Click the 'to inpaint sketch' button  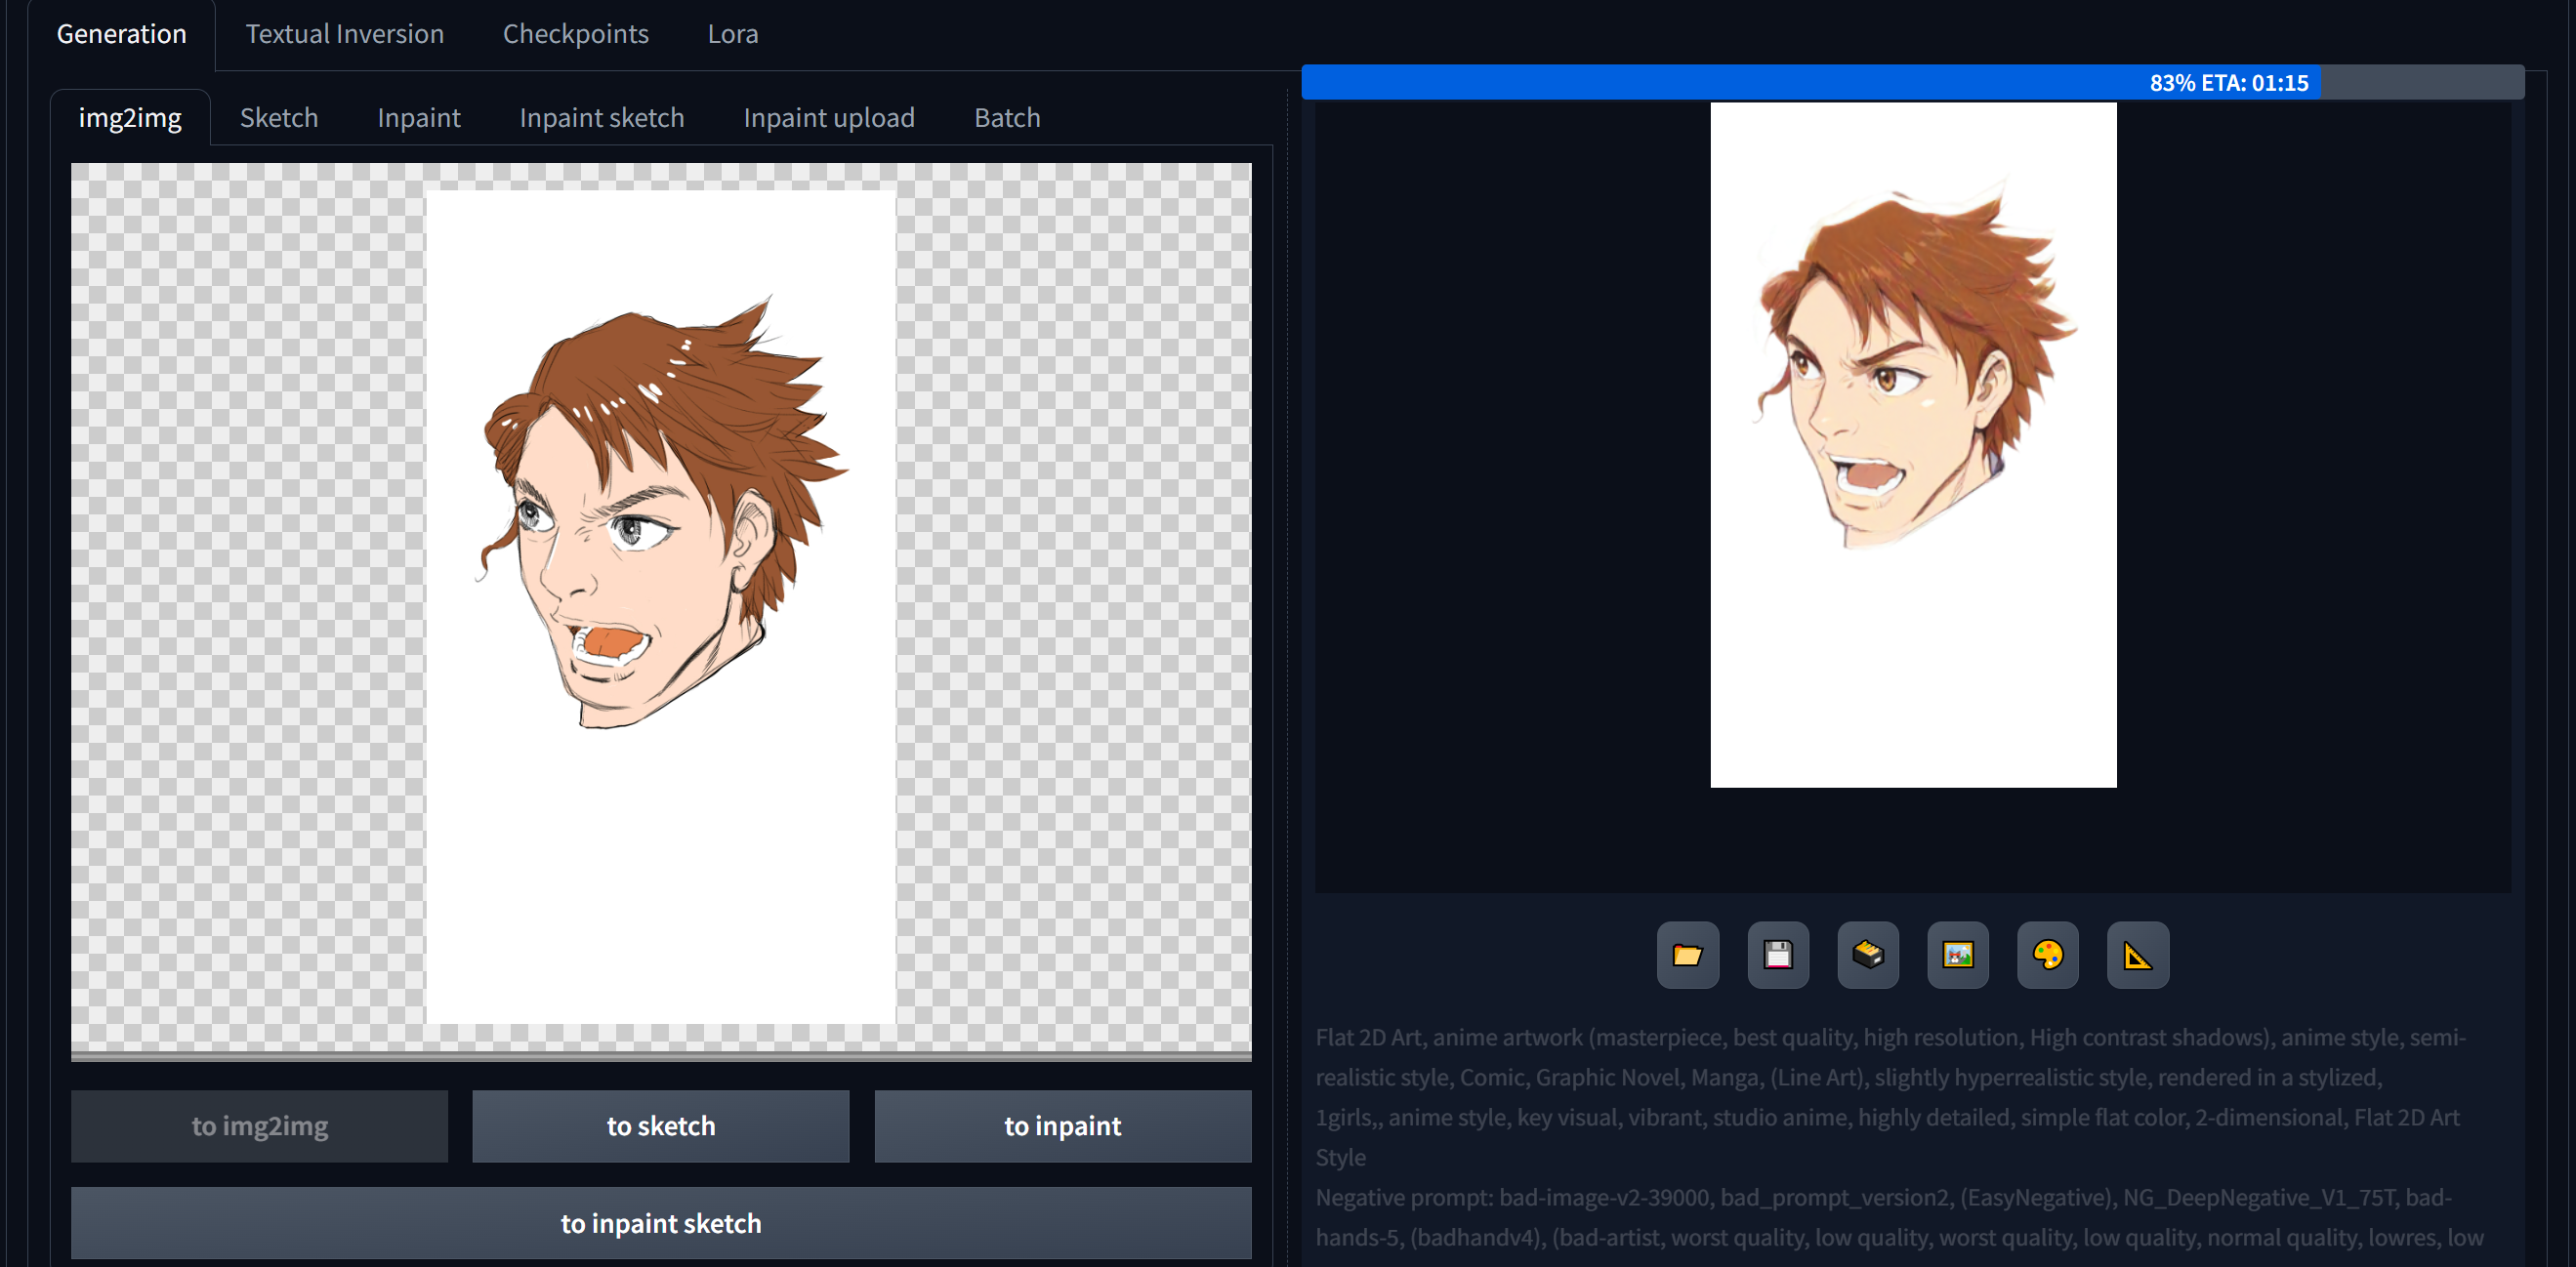[x=661, y=1223]
